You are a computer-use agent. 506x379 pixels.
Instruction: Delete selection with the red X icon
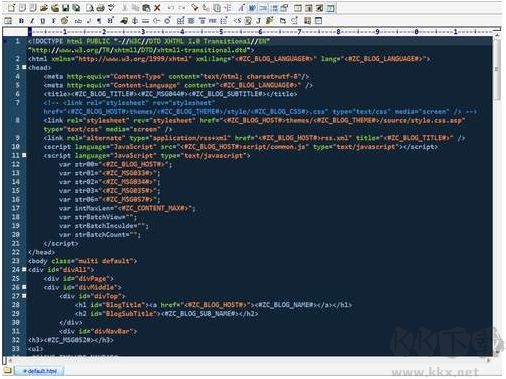[157, 7]
